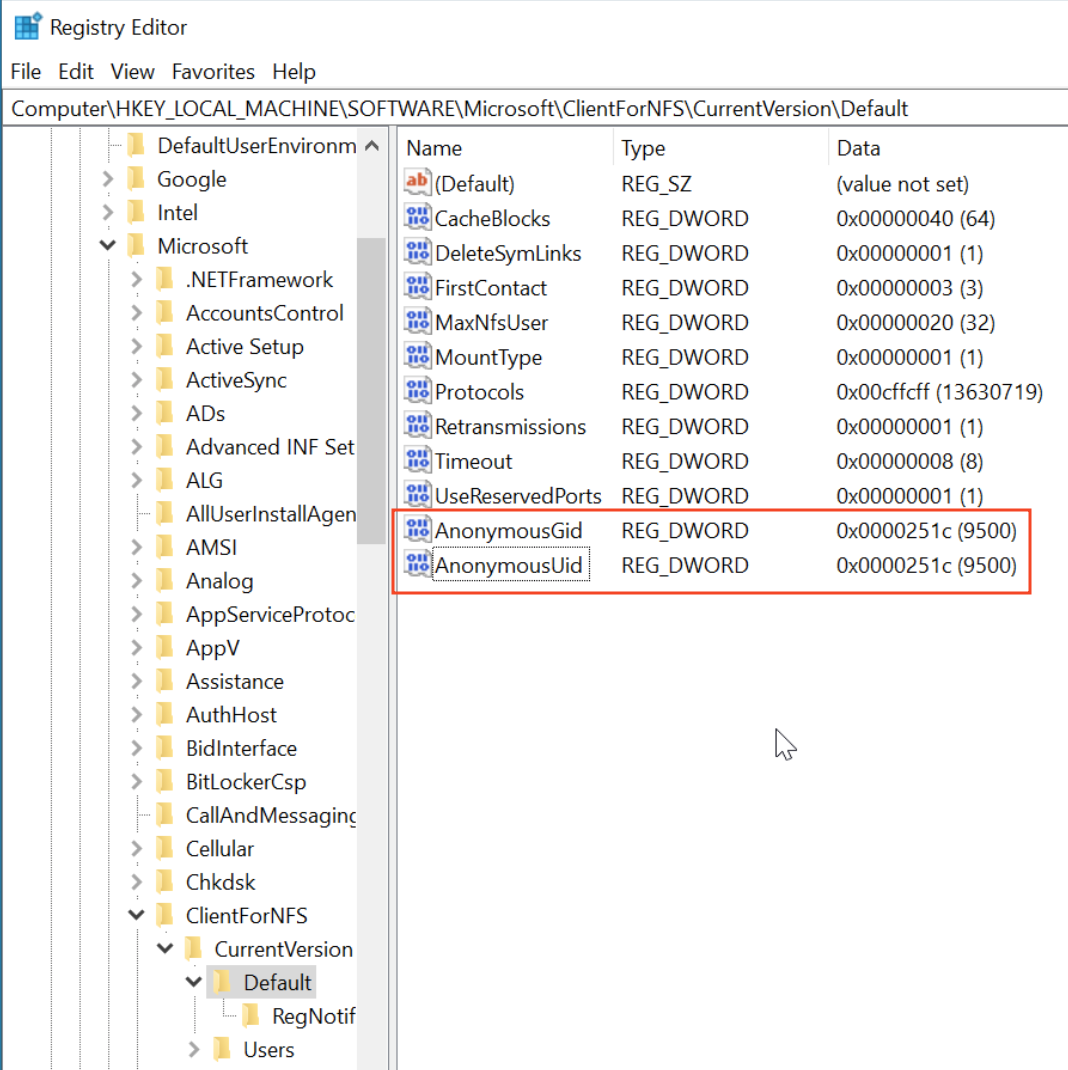
Task: Select the Timeout value icon
Action: [x=417, y=462]
